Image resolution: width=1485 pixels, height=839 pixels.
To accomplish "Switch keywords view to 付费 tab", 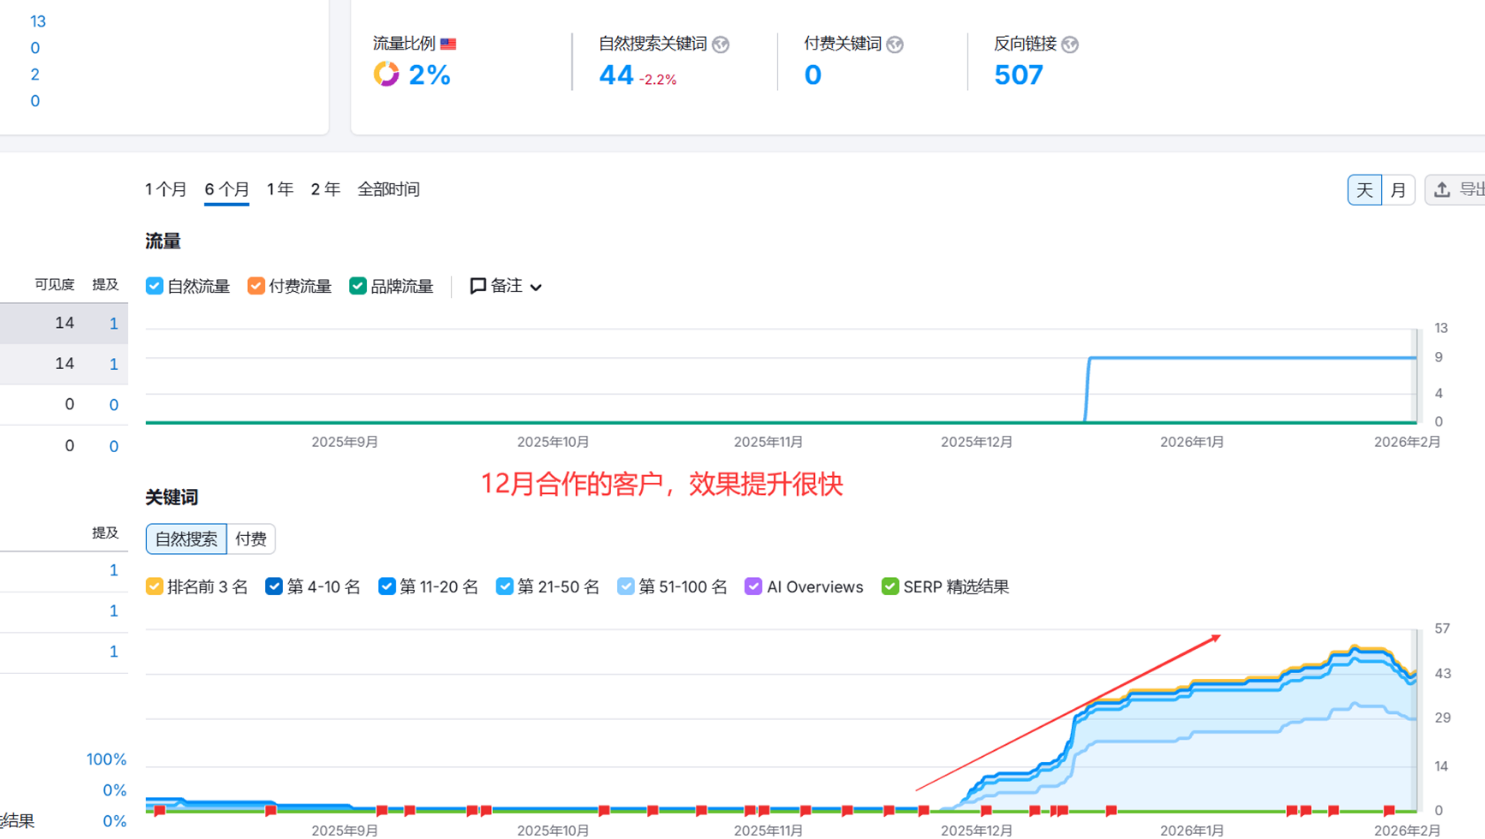I will click(x=250, y=539).
